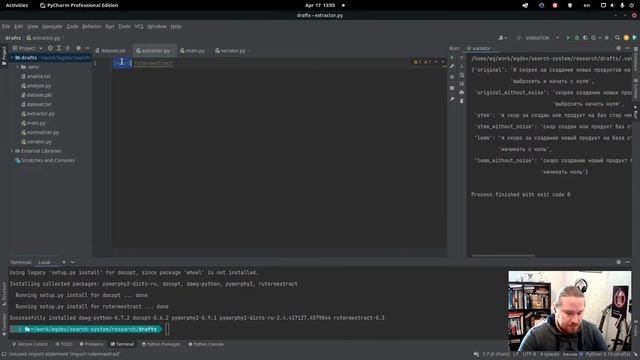Select dataset.txt in project tree
This screenshot has width=640, height=360.
(x=36, y=104)
